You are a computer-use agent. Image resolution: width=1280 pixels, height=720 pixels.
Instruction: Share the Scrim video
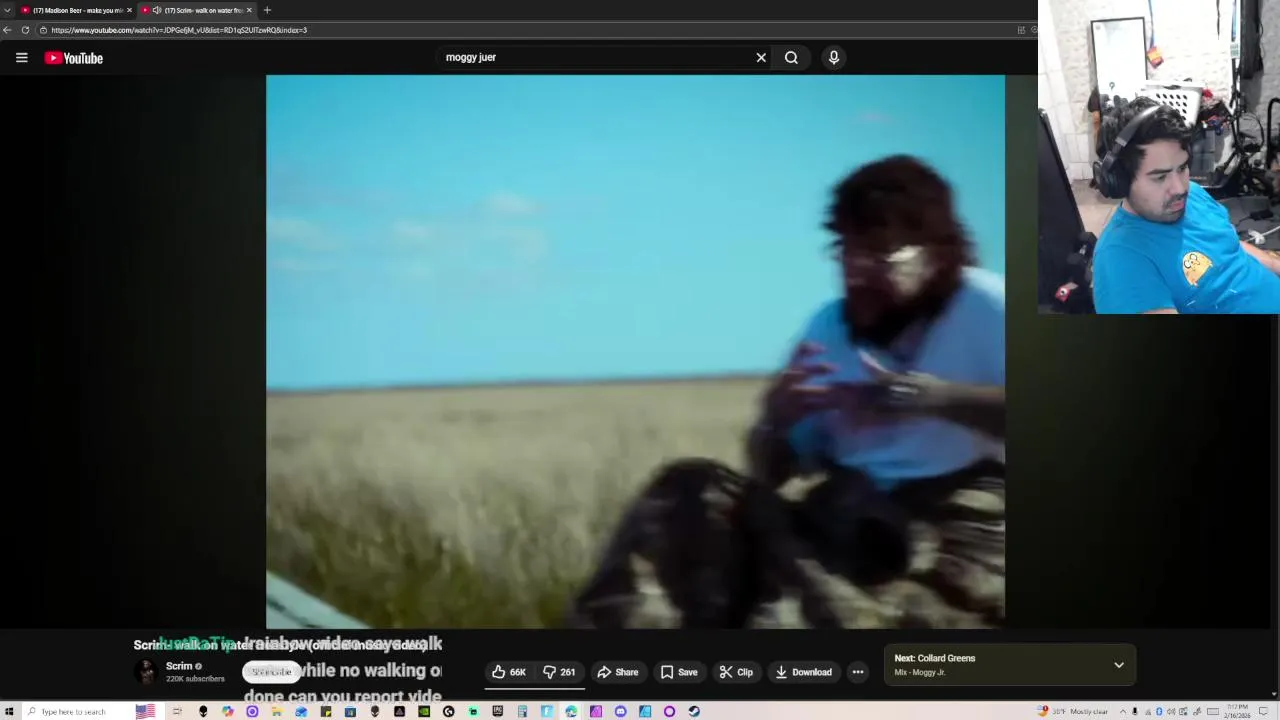tap(617, 672)
